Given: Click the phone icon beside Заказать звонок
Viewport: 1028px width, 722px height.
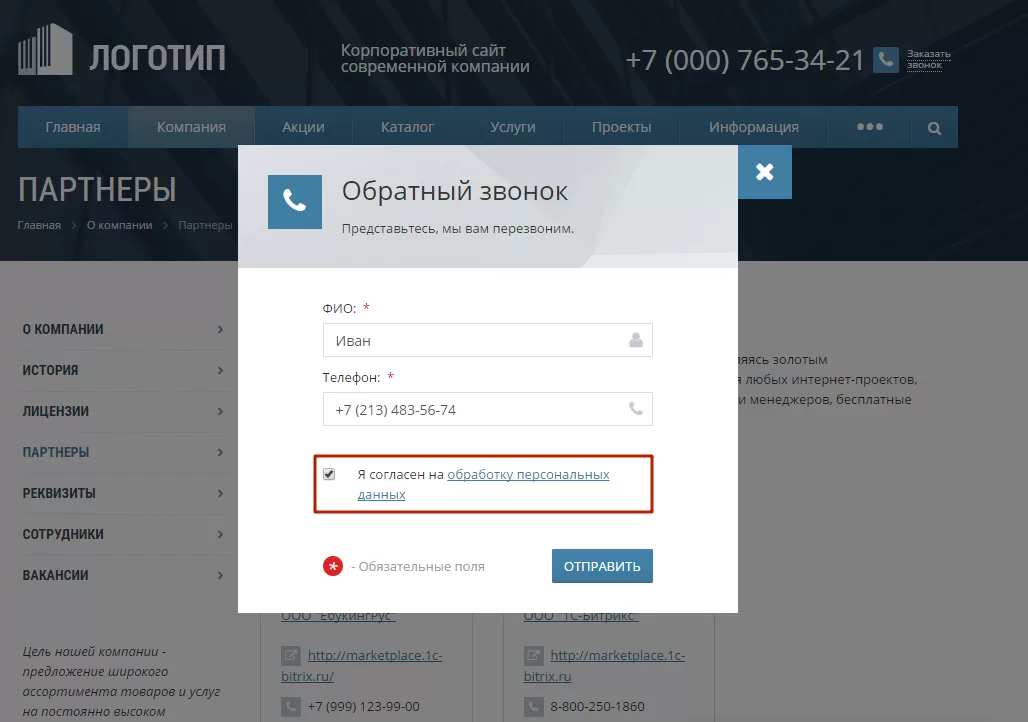Looking at the screenshot, I should [x=886, y=60].
